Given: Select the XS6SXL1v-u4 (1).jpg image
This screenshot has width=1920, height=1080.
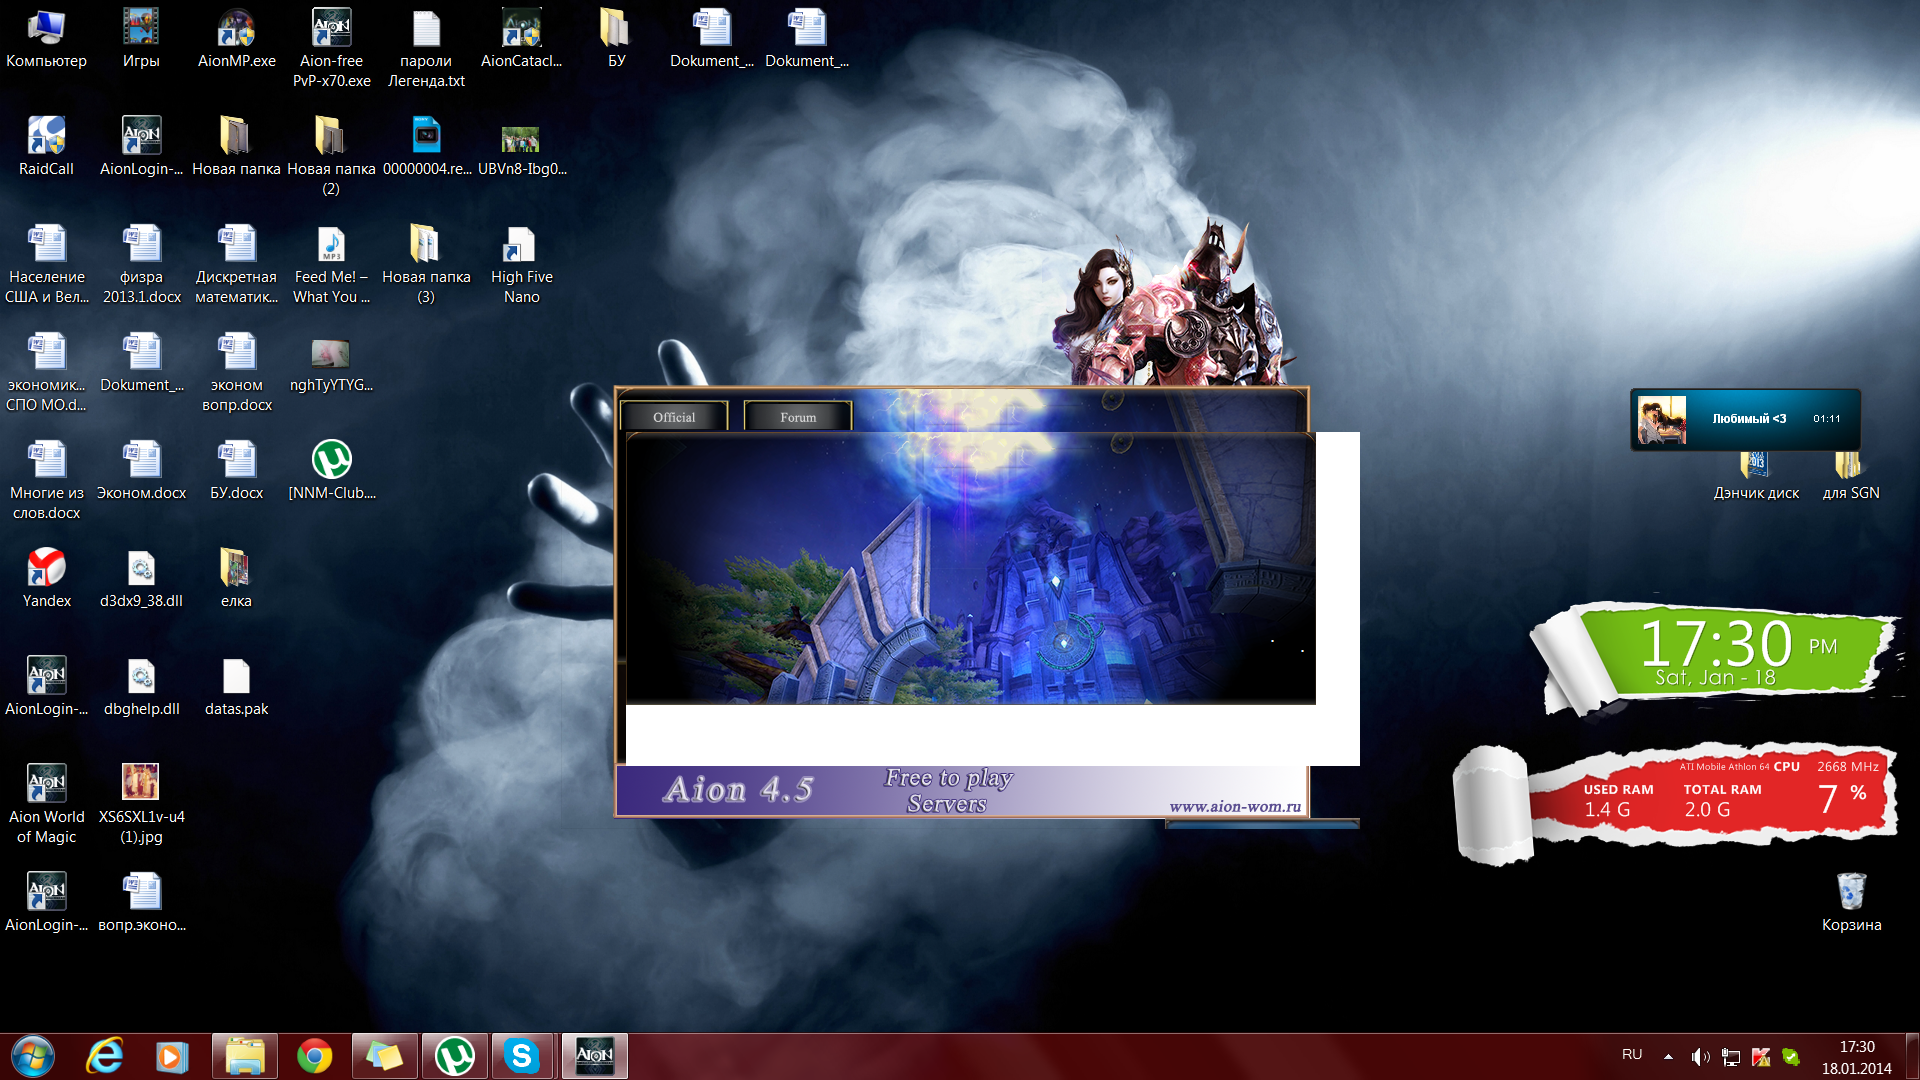Looking at the screenshot, I should 141,805.
